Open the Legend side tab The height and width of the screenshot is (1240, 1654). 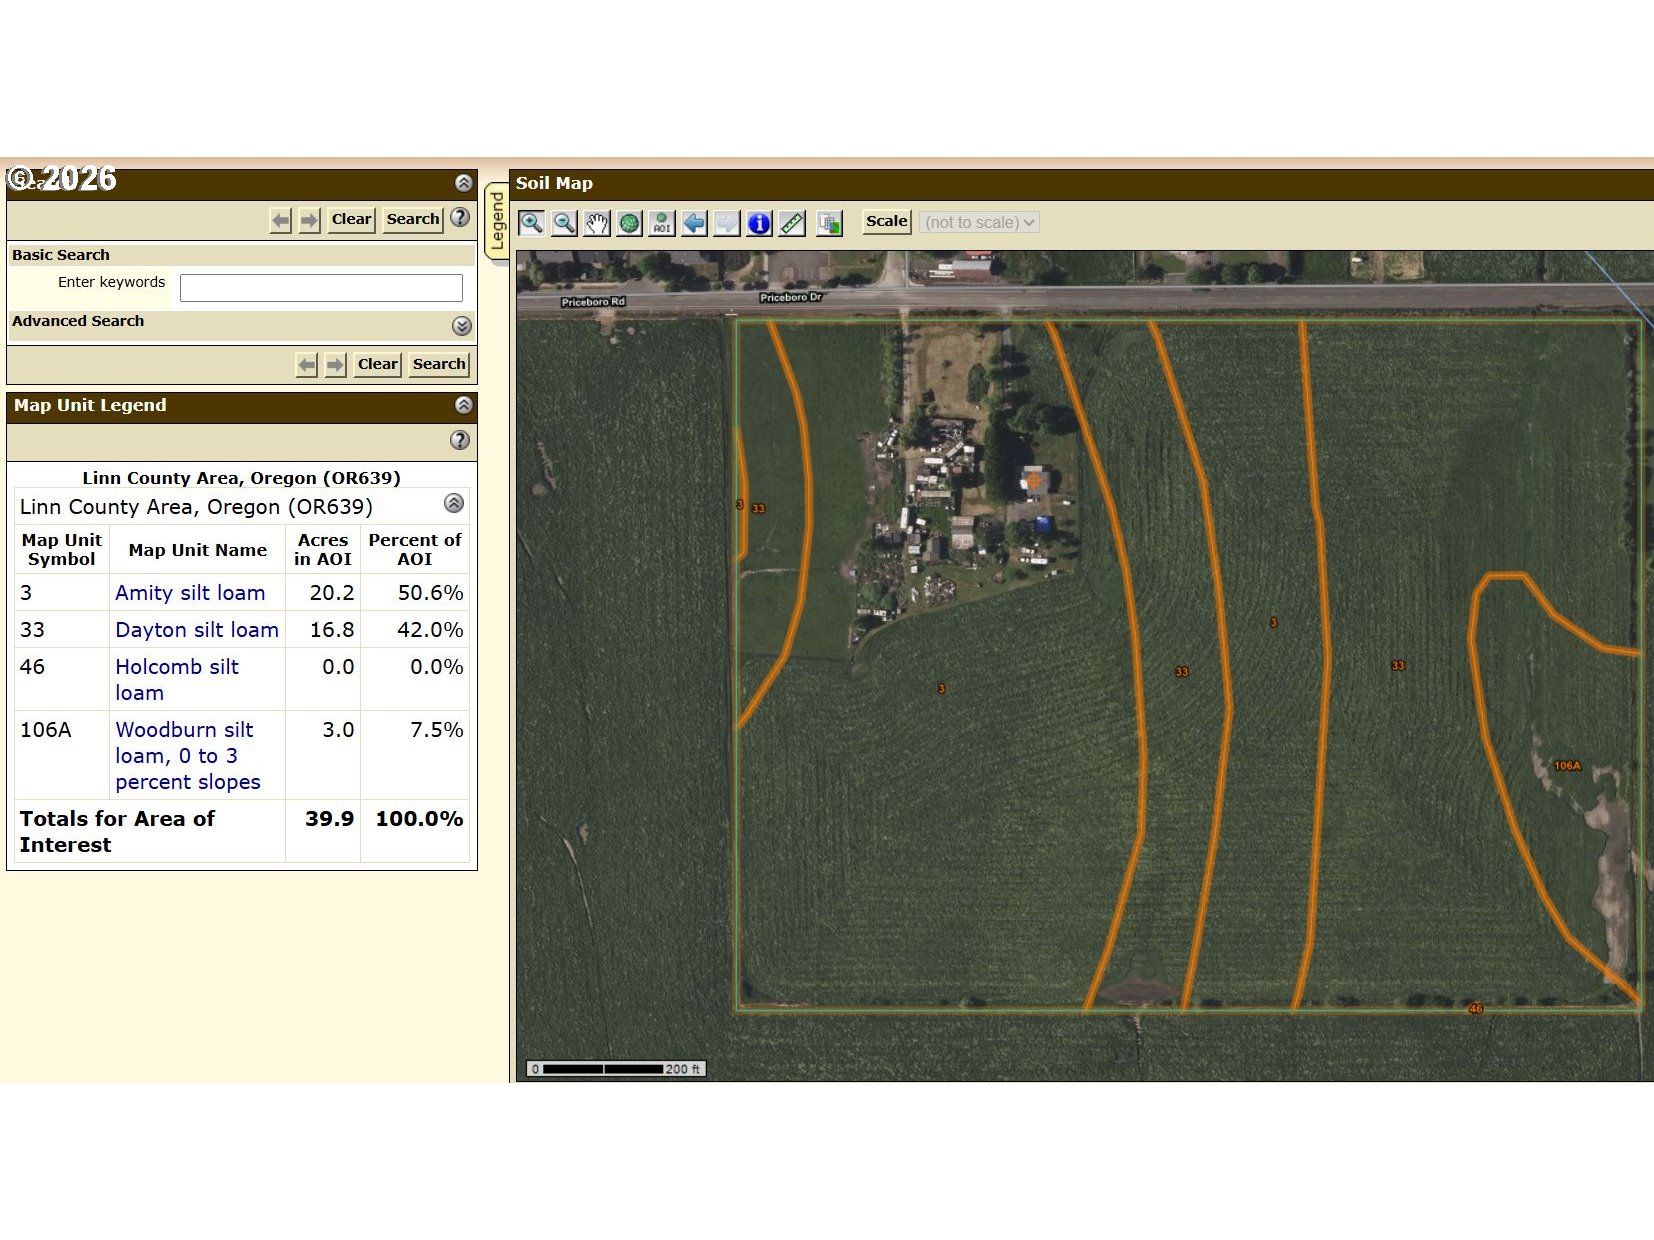(497, 222)
